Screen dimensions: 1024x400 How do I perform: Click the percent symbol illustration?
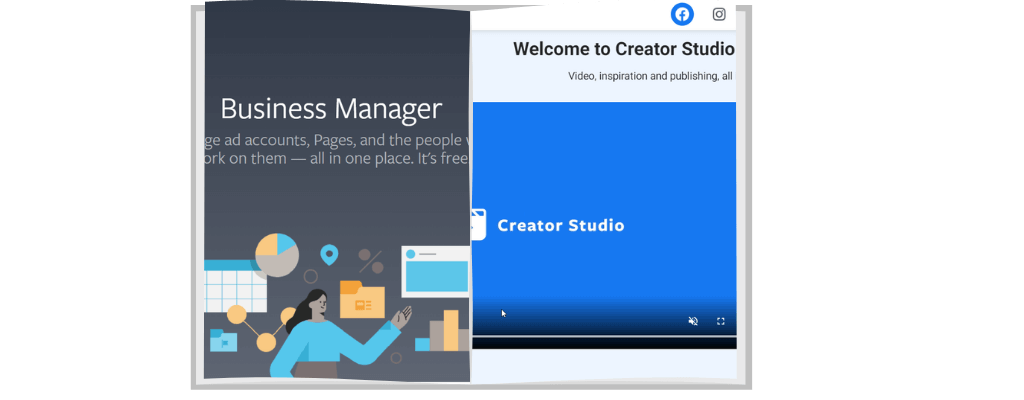point(371,261)
